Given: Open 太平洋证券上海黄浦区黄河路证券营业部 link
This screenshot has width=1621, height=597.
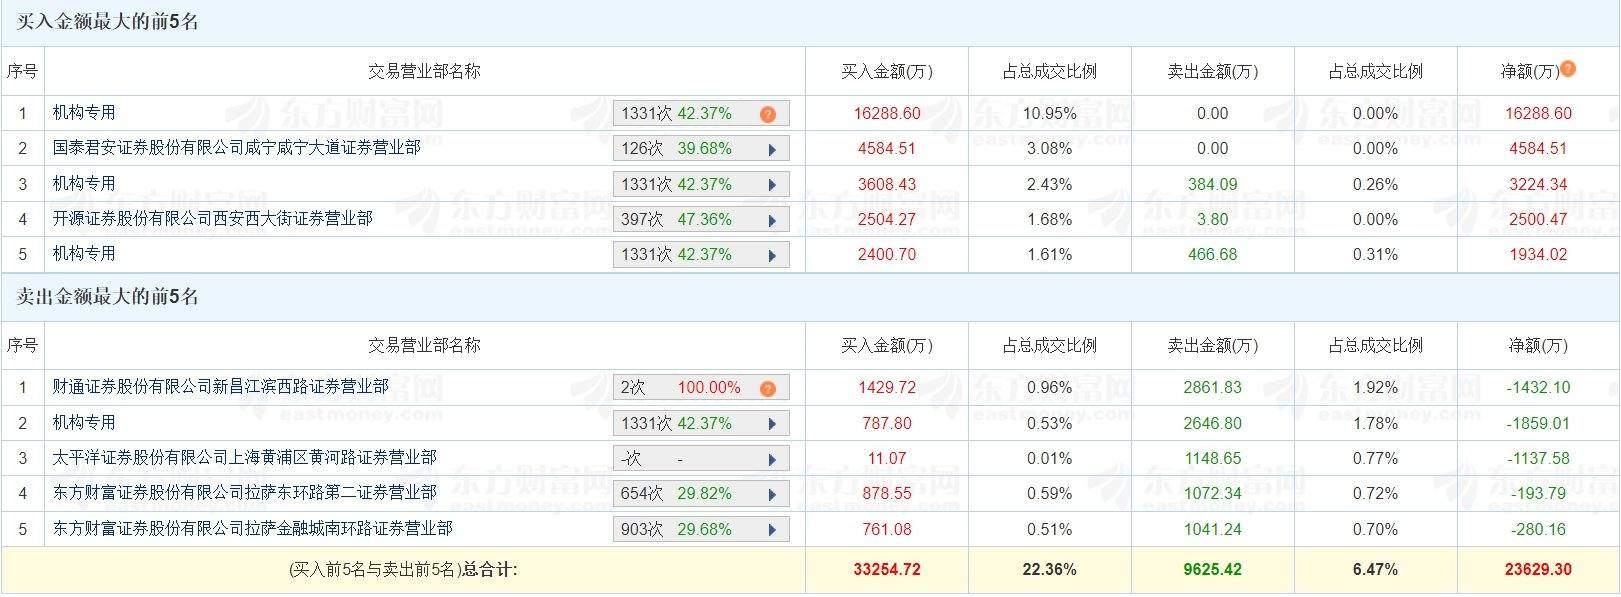Looking at the screenshot, I should click(244, 457).
